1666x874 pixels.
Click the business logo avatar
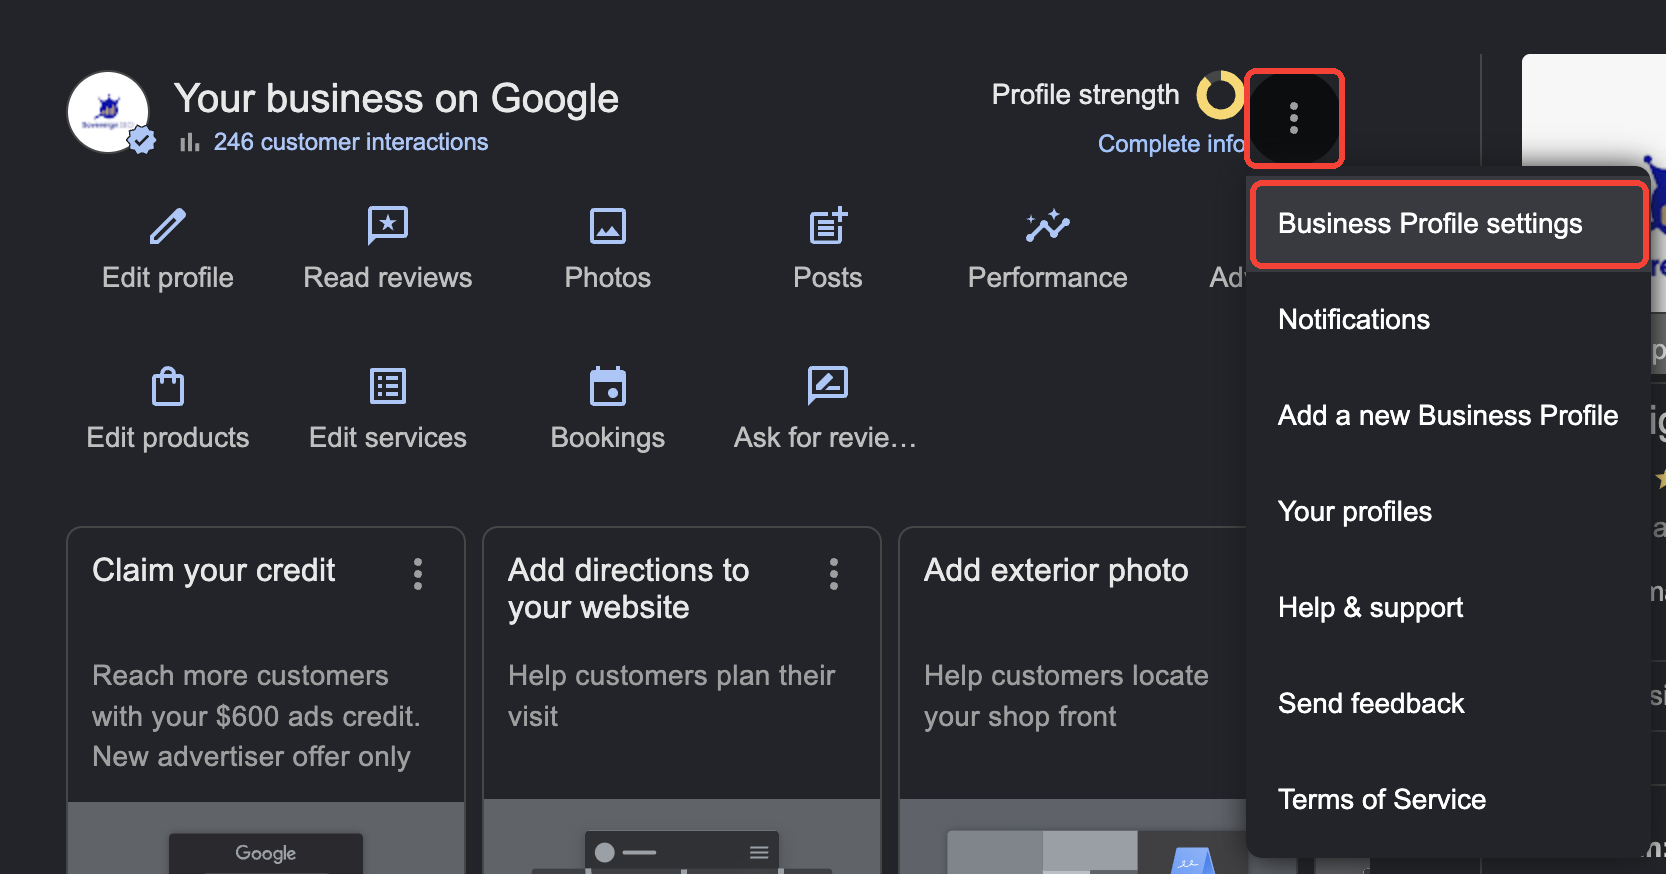click(108, 112)
